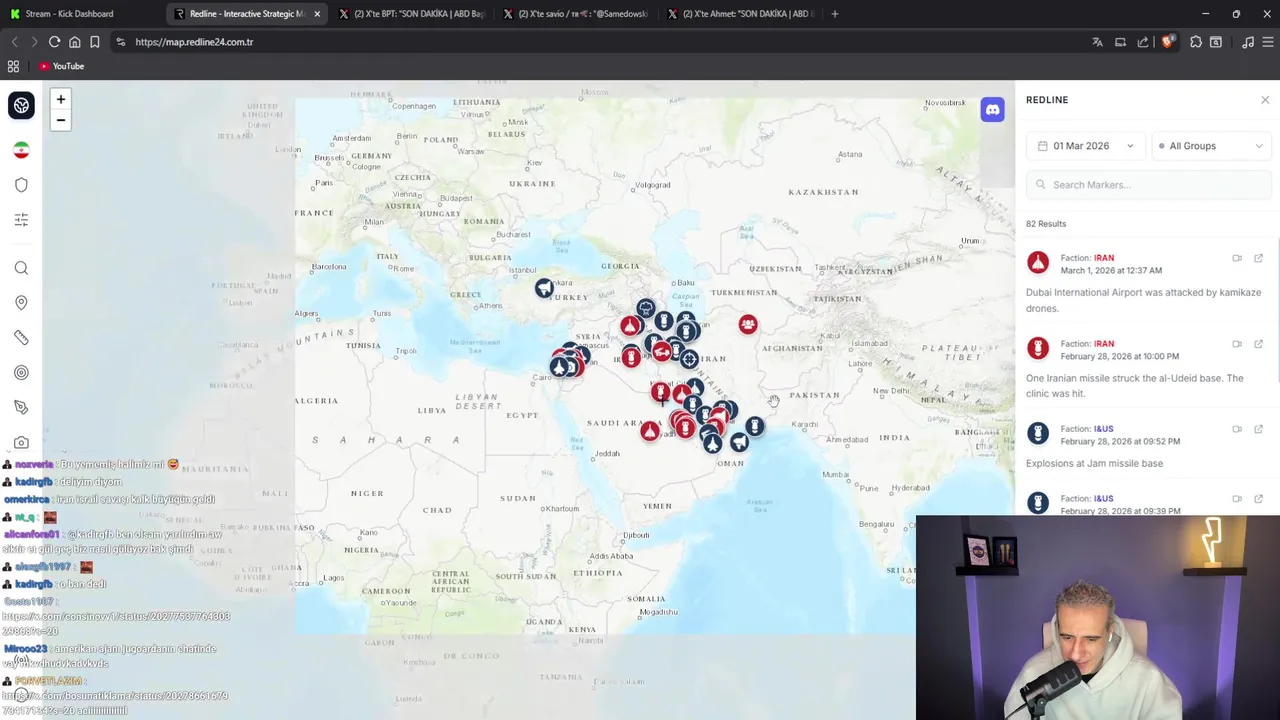Open the All Groups dropdown

coord(1211,146)
